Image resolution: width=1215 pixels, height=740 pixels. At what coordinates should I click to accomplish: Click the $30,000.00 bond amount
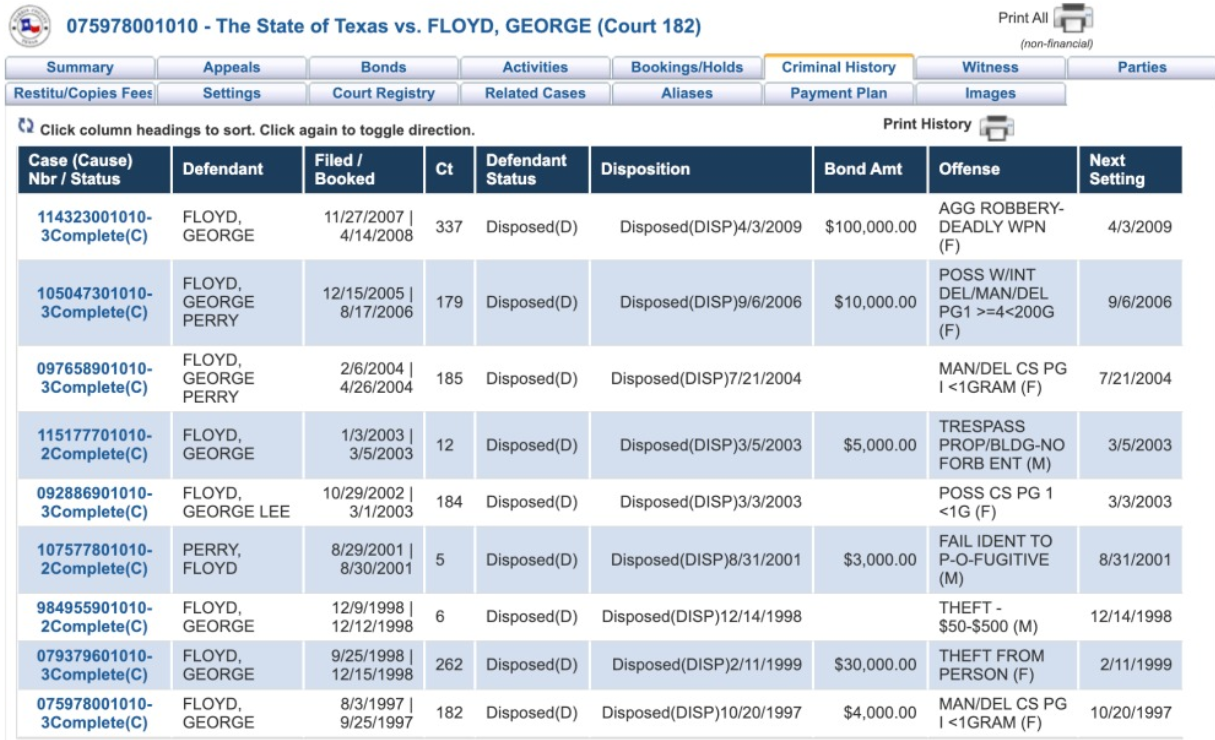point(875,665)
